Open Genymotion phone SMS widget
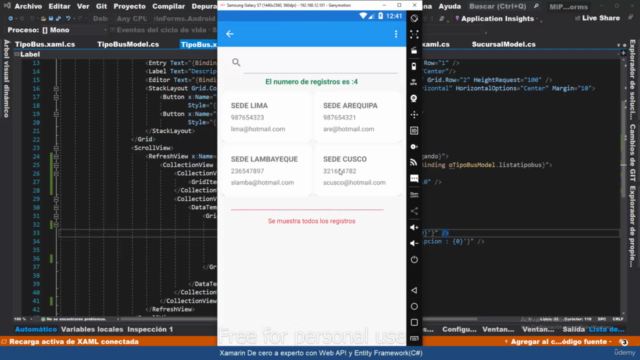The height and width of the screenshot is (360, 640). (x=414, y=178)
